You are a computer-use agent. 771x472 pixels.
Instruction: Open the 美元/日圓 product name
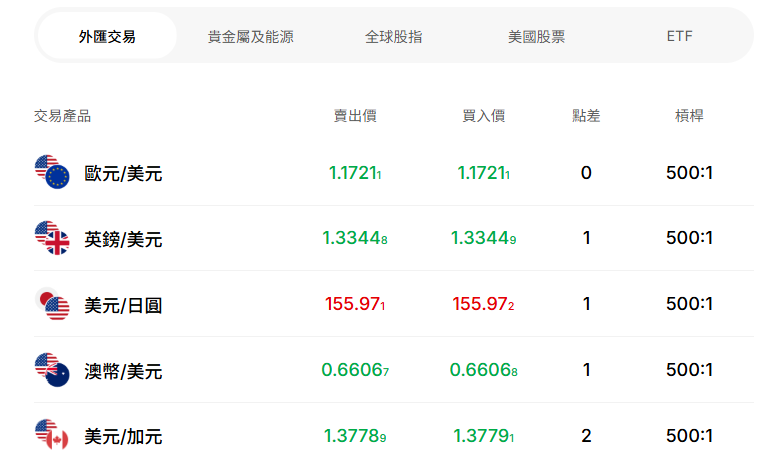tap(123, 305)
